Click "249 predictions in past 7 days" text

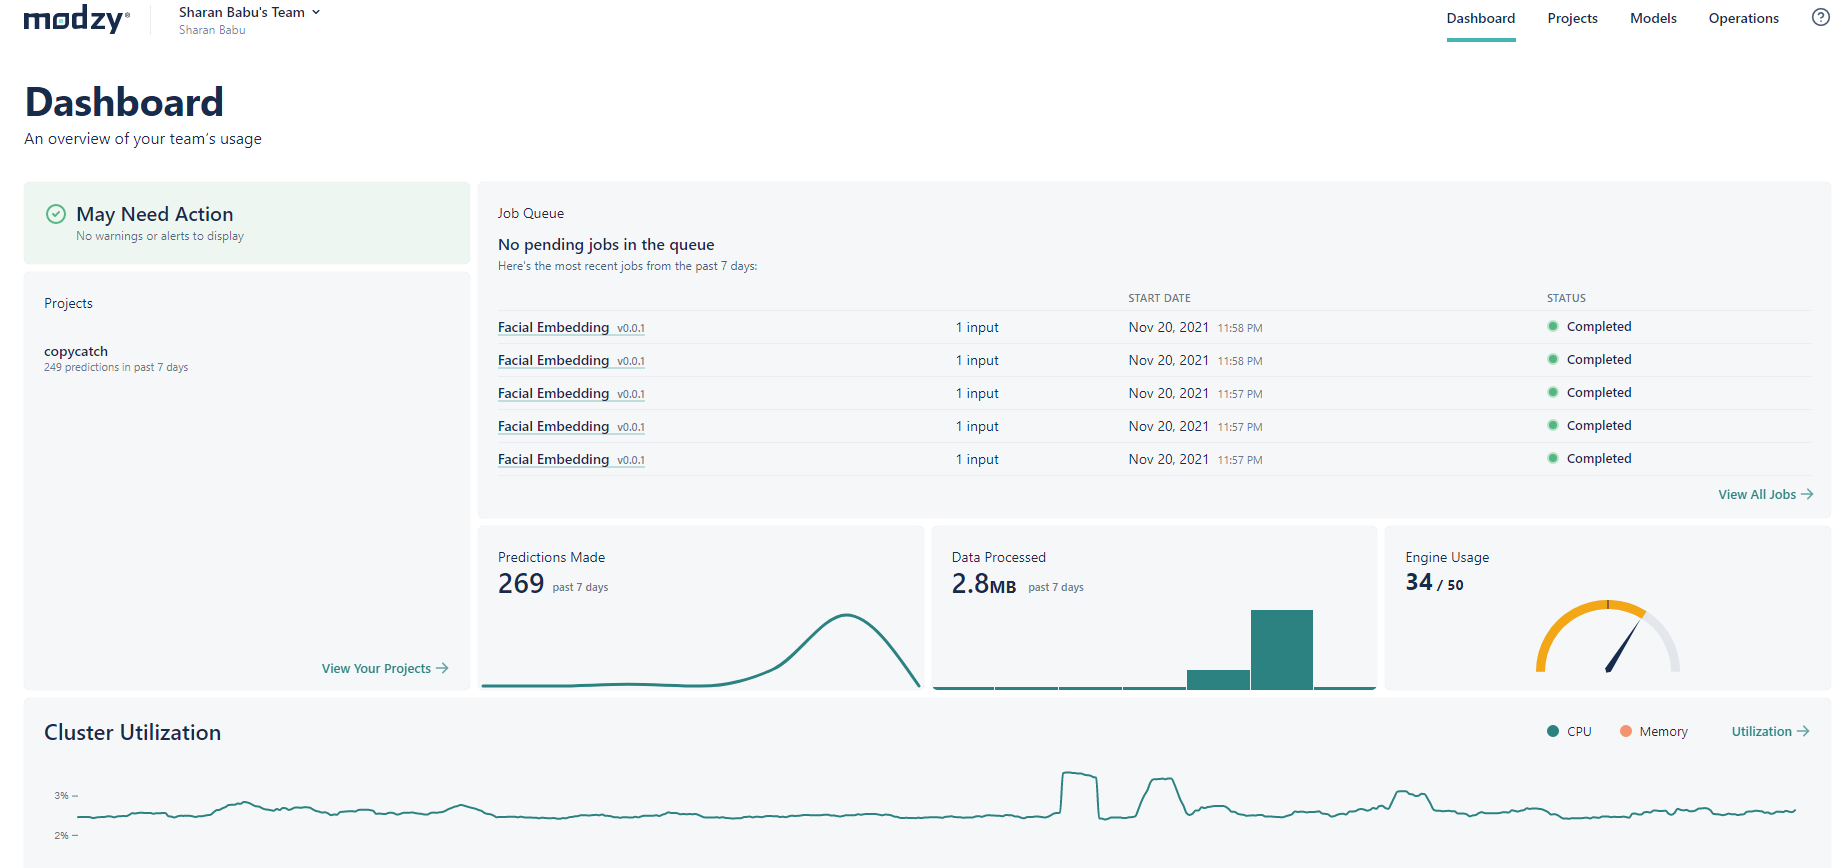pyautogui.click(x=116, y=368)
